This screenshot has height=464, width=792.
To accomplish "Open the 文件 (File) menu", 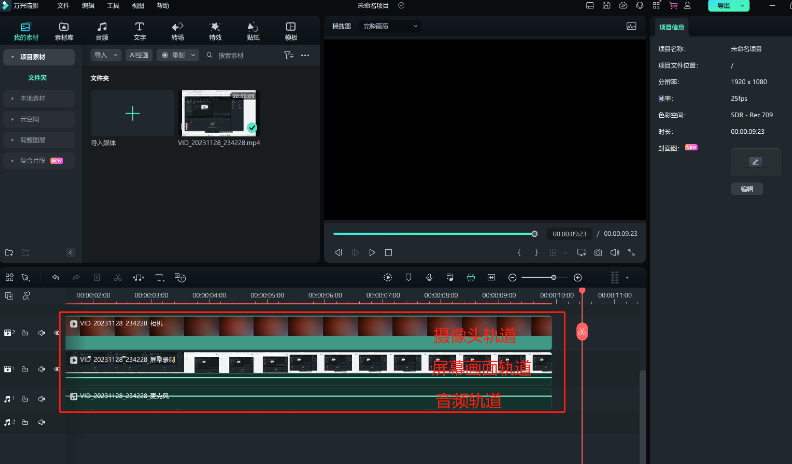I will click(62, 6).
